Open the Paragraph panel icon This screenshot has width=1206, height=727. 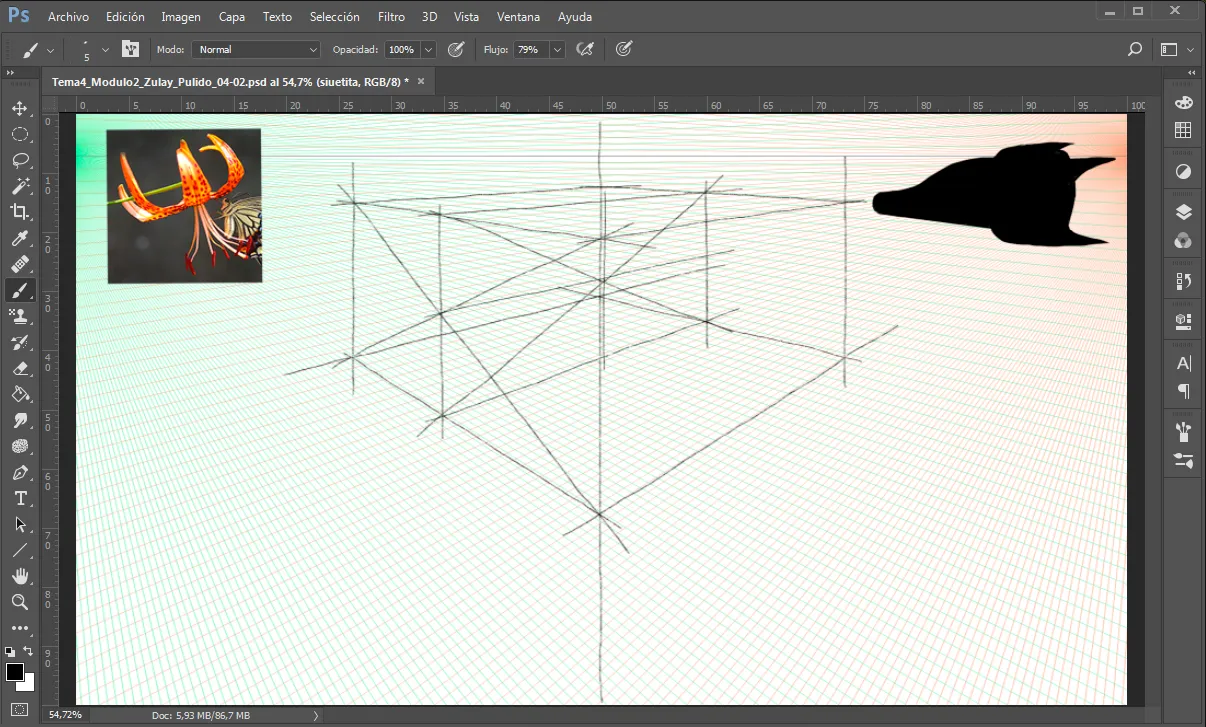1183,390
